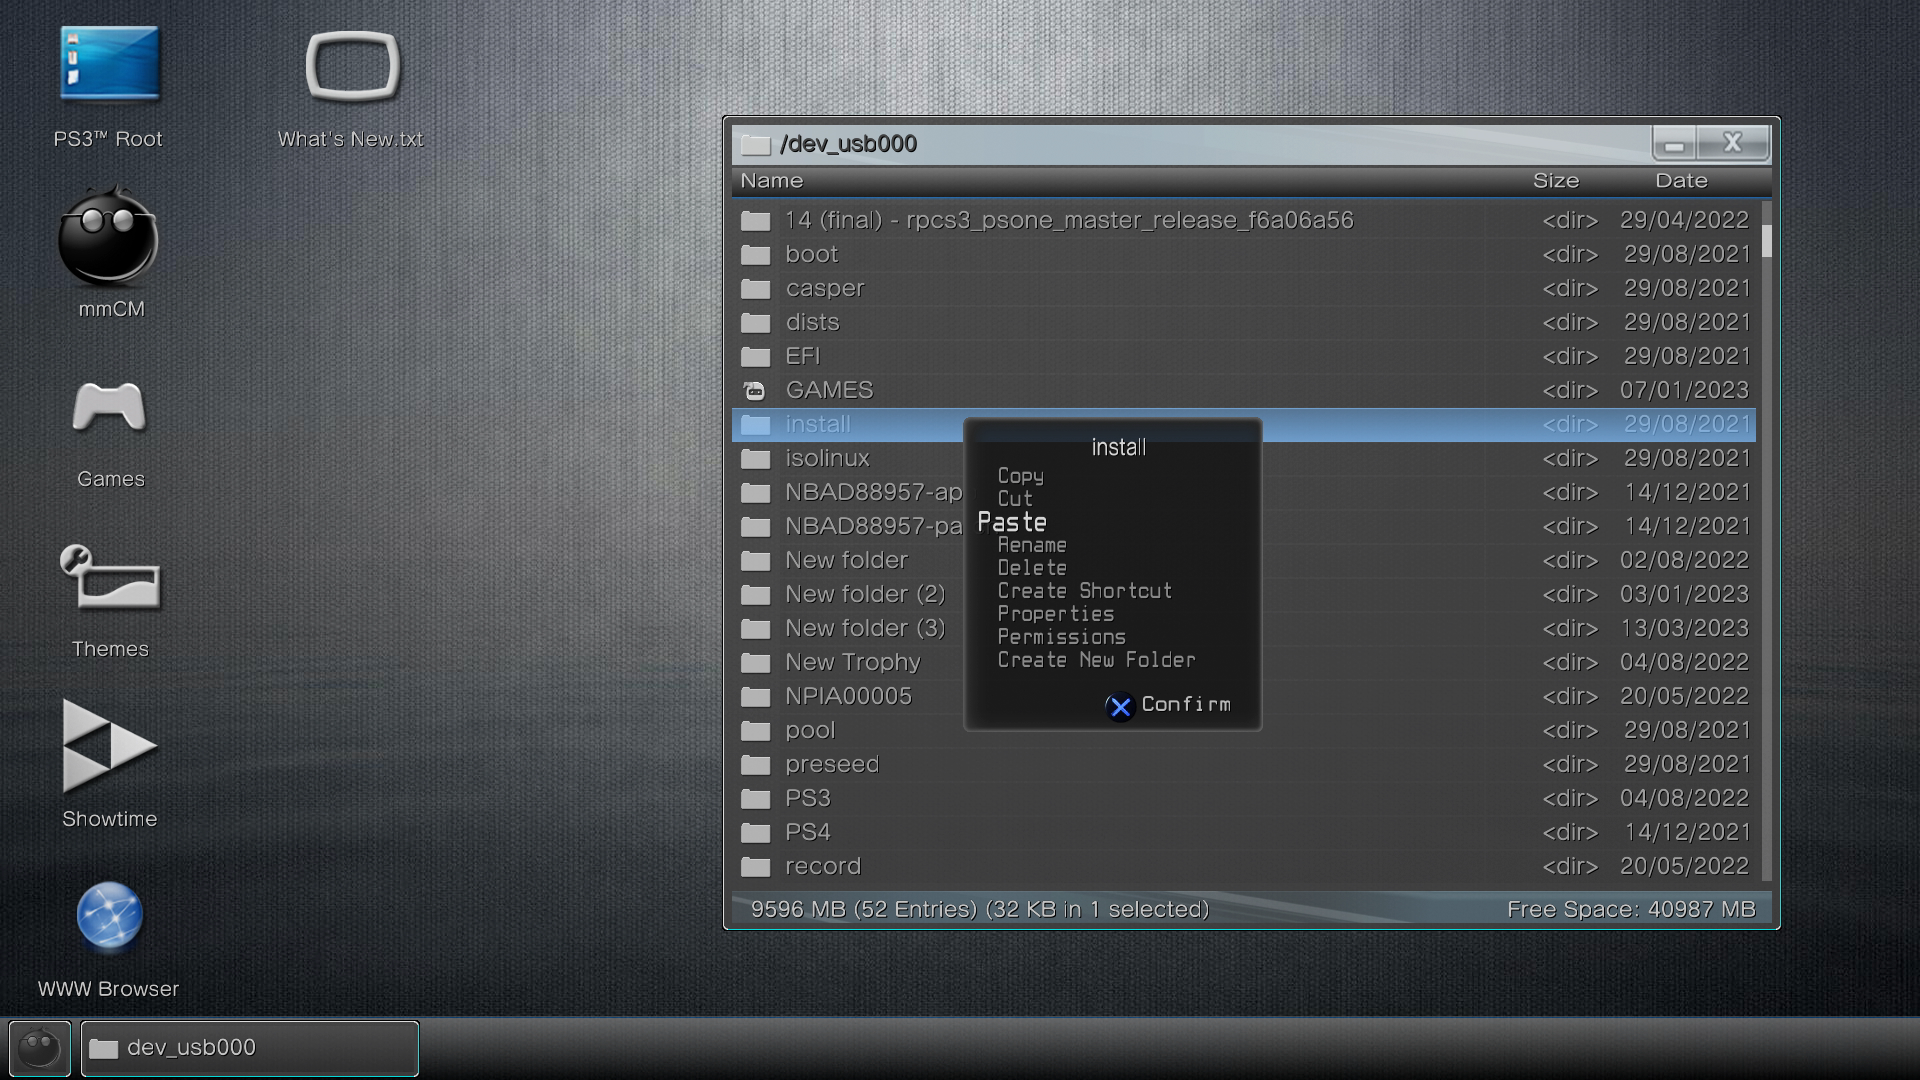The image size is (1920, 1080).
Task: Select the New folder (3) row name
Action: pyautogui.click(x=865, y=628)
